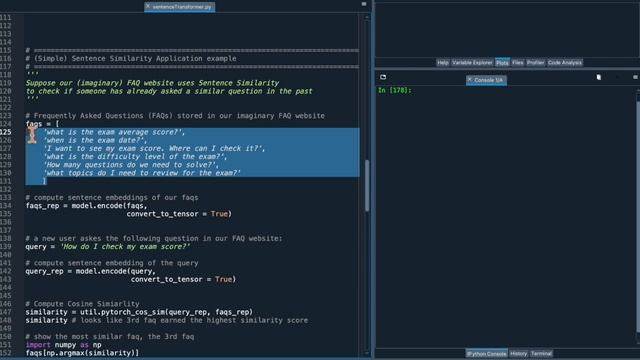Close the Console 1/A tab
Viewport: 640px width, 360px height.
469,80
